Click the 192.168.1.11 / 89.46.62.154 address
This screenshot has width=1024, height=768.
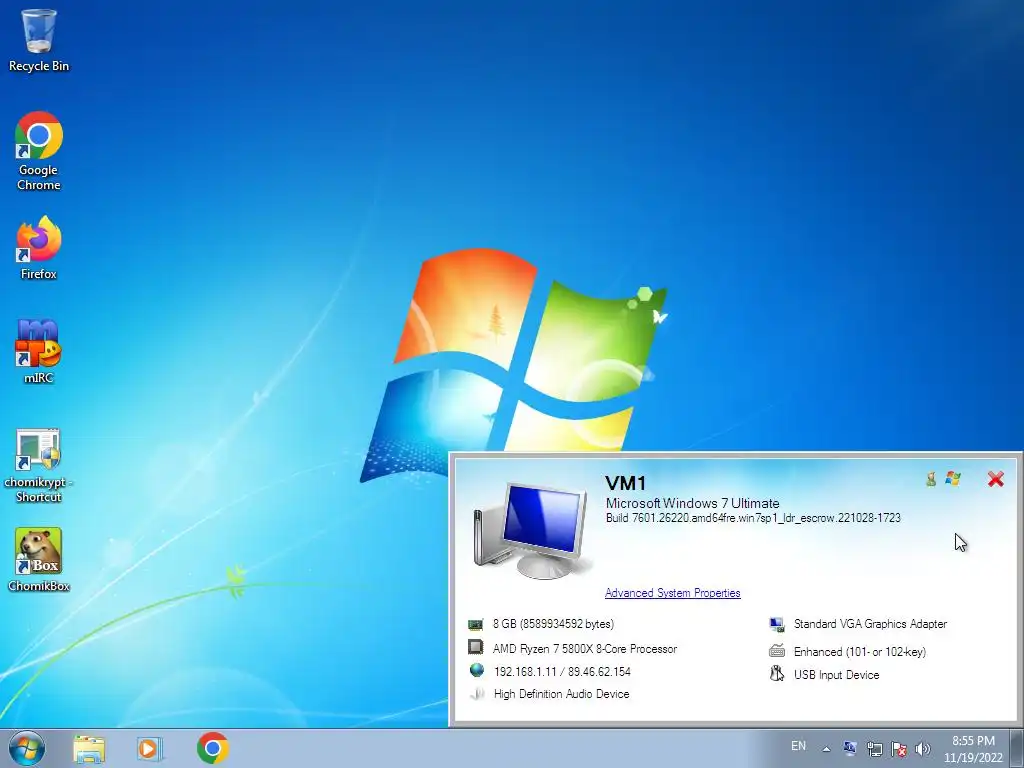pos(562,671)
